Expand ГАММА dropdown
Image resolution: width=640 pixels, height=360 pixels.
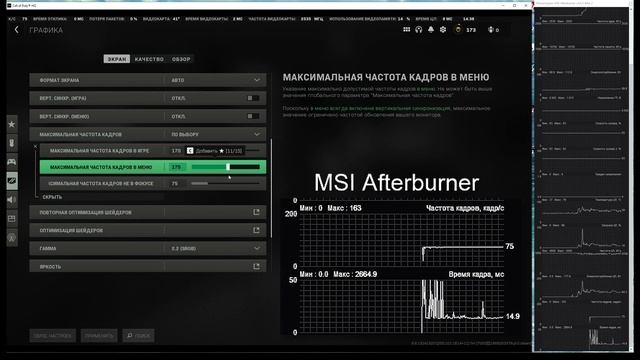tap(257, 248)
